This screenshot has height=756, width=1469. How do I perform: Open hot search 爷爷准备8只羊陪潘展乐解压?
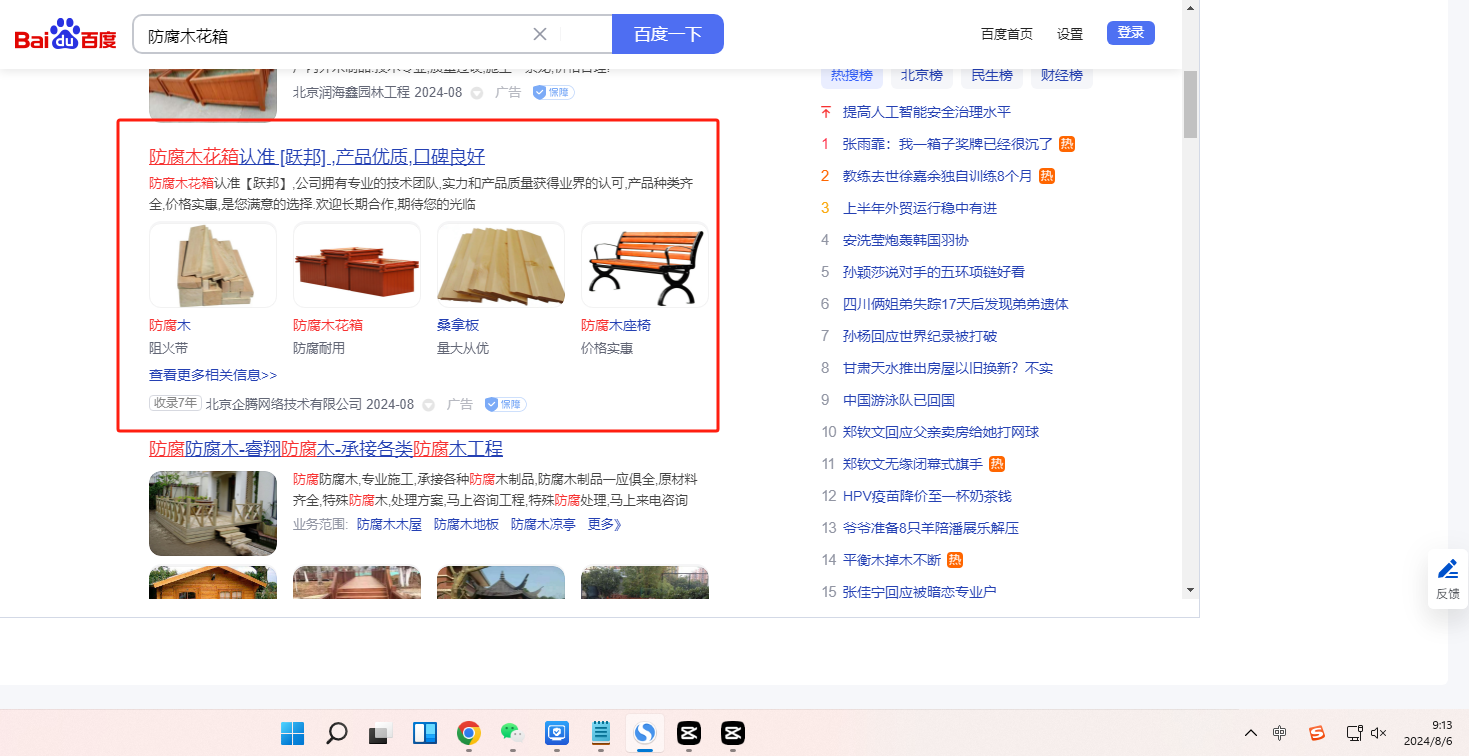931,528
